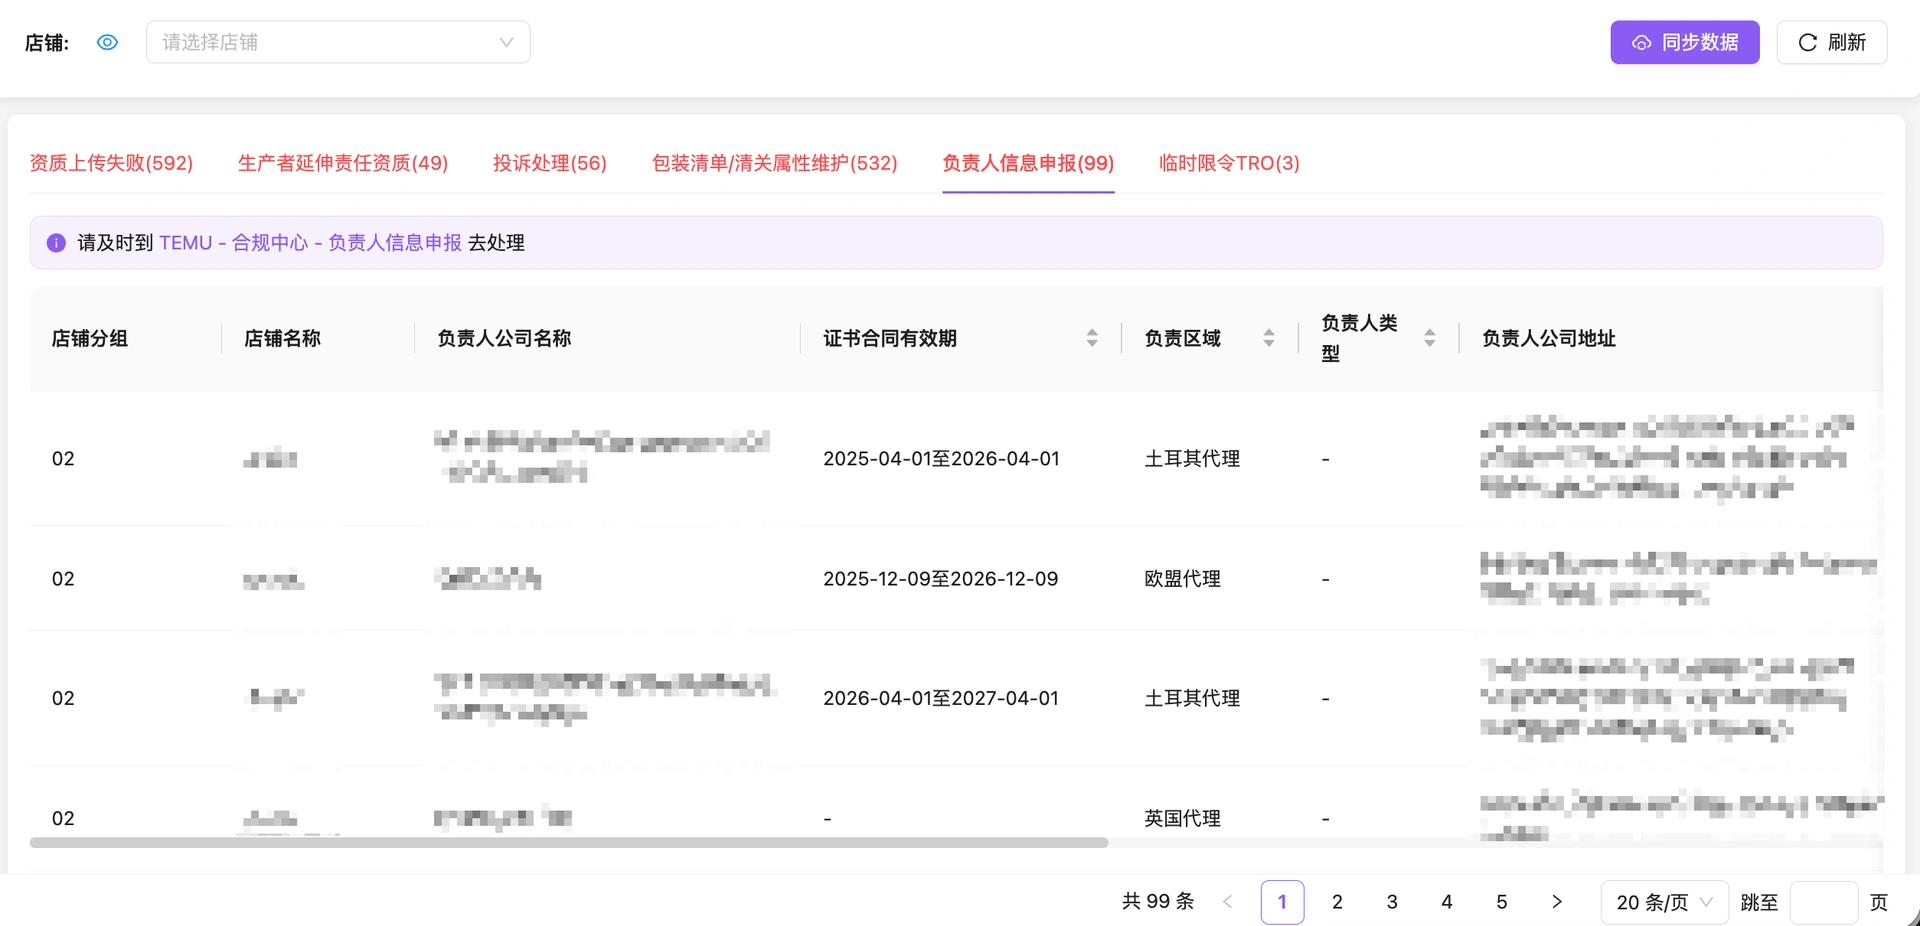Follow the TEMU 合规中心 负责人信息申报 link
Viewport: 1920px width, 926px height.
coord(310,243)
